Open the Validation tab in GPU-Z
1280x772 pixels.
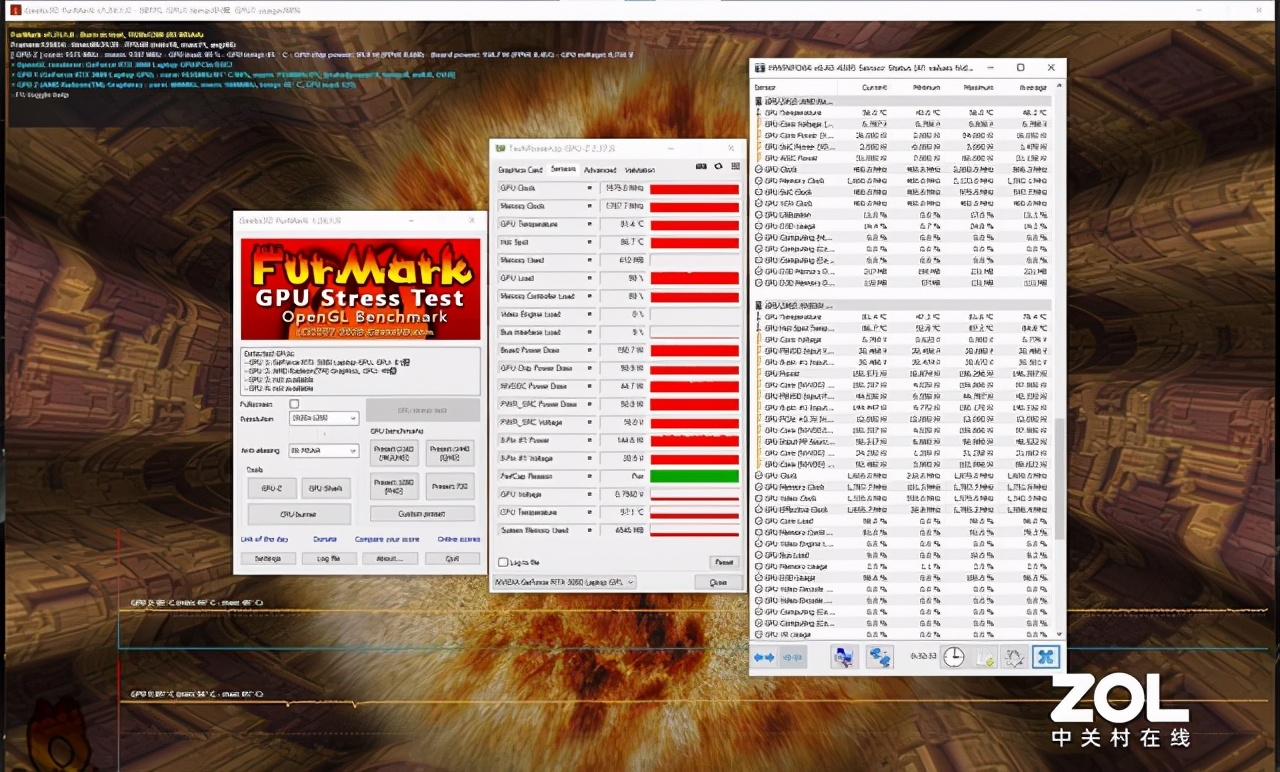tap(640, 170)
